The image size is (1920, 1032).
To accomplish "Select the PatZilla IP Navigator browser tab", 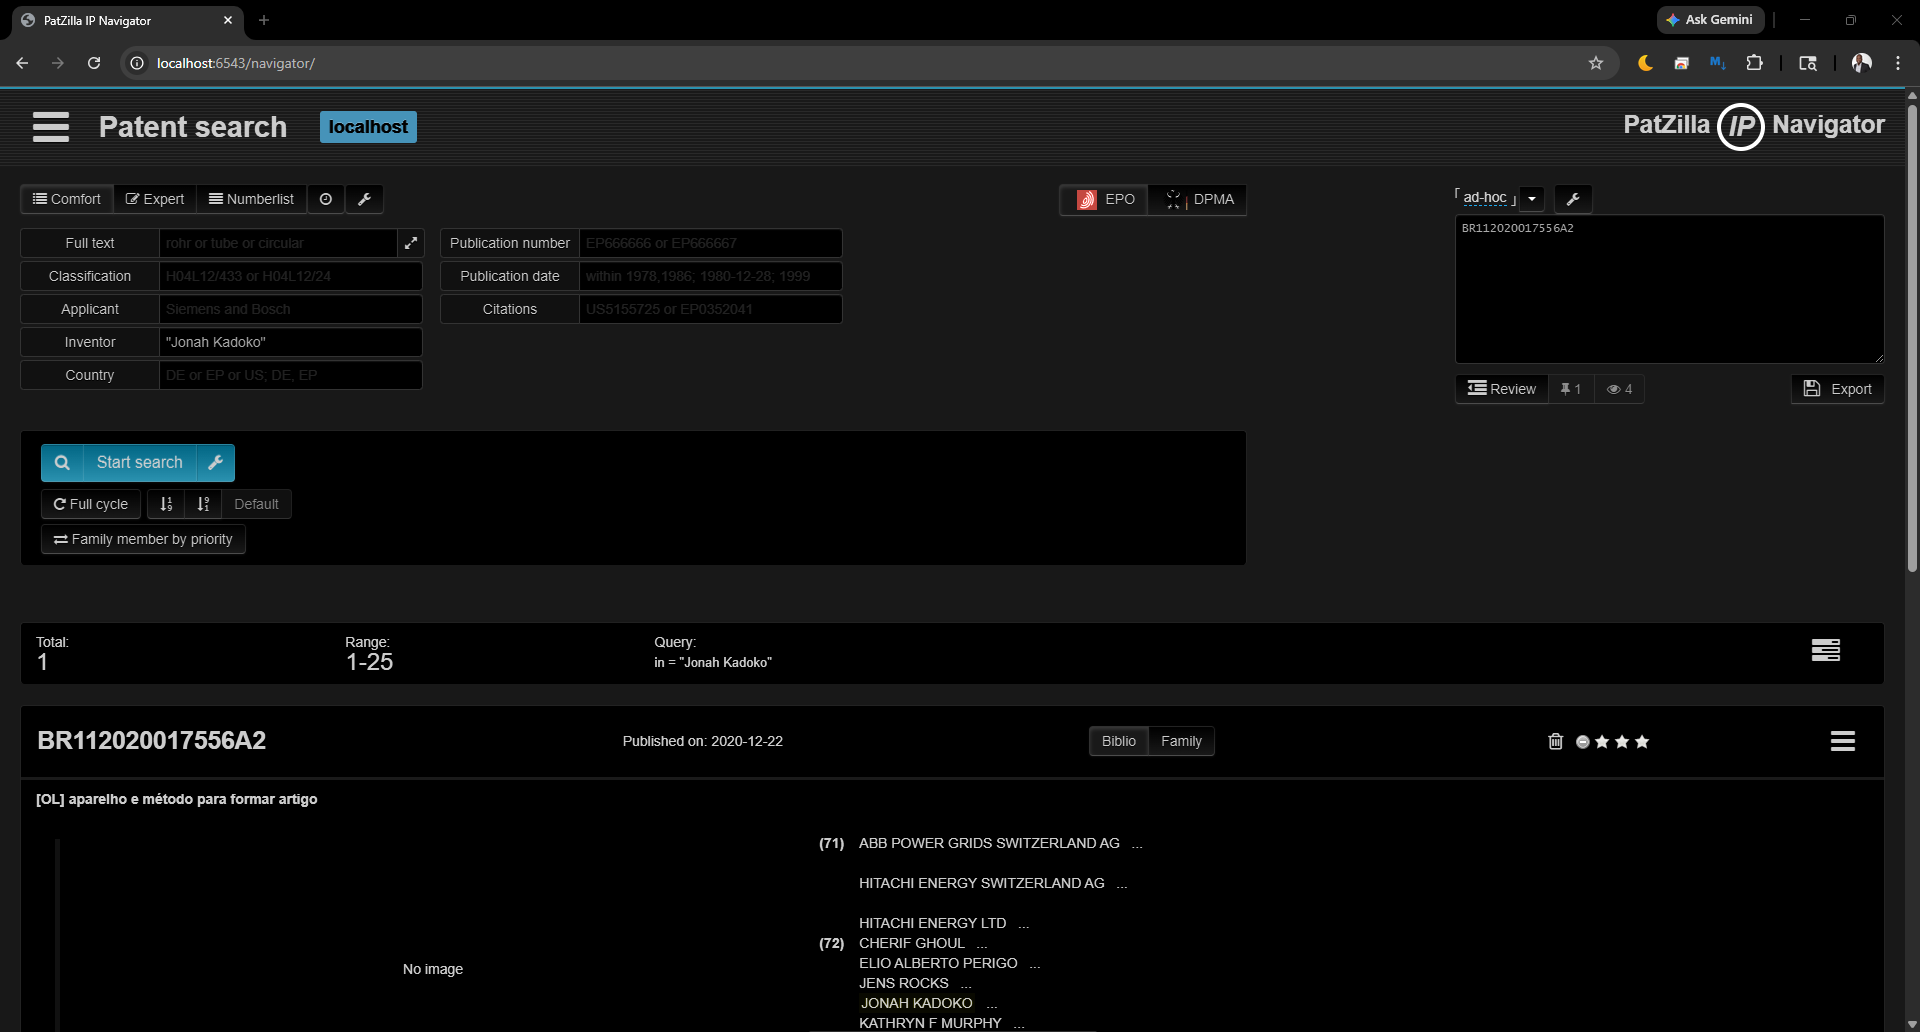I will pos(125,20).
